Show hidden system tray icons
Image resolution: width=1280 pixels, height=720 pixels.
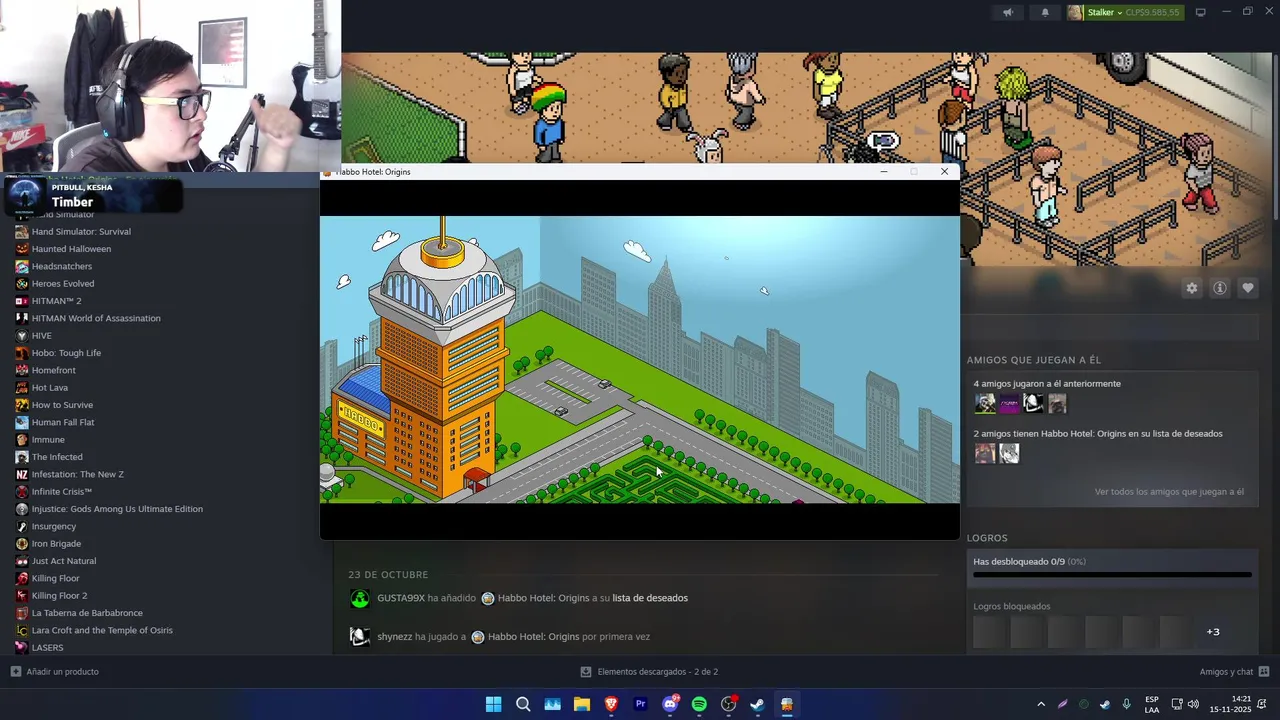1041,704
